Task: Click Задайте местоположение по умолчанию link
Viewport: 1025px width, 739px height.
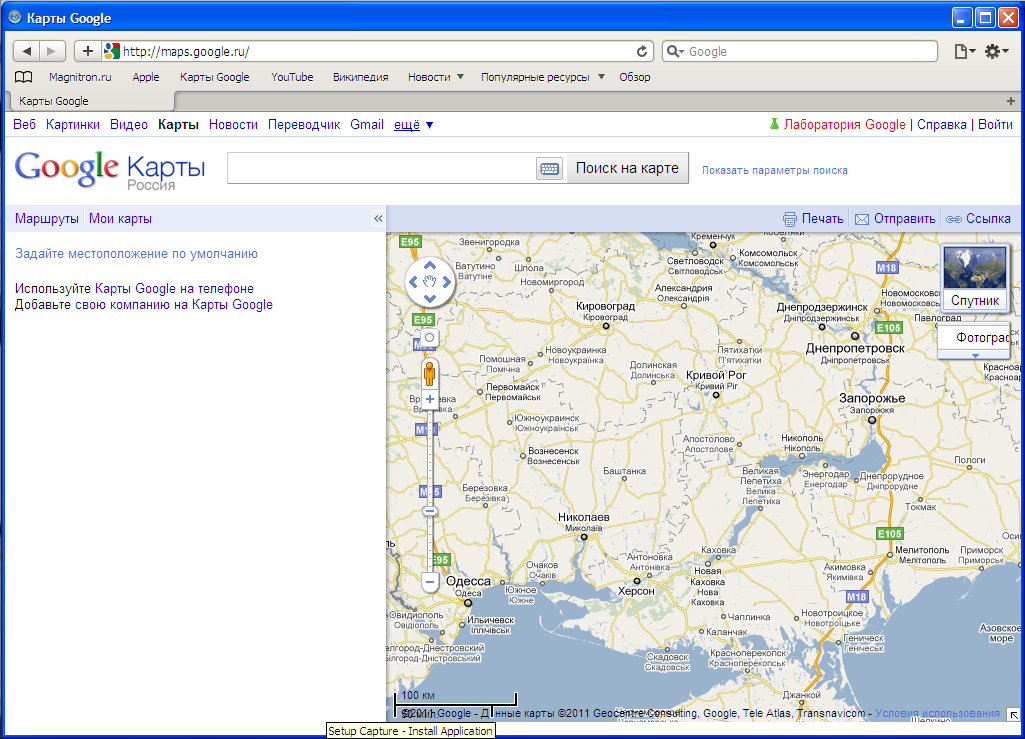Action: (x=136, y=254)
